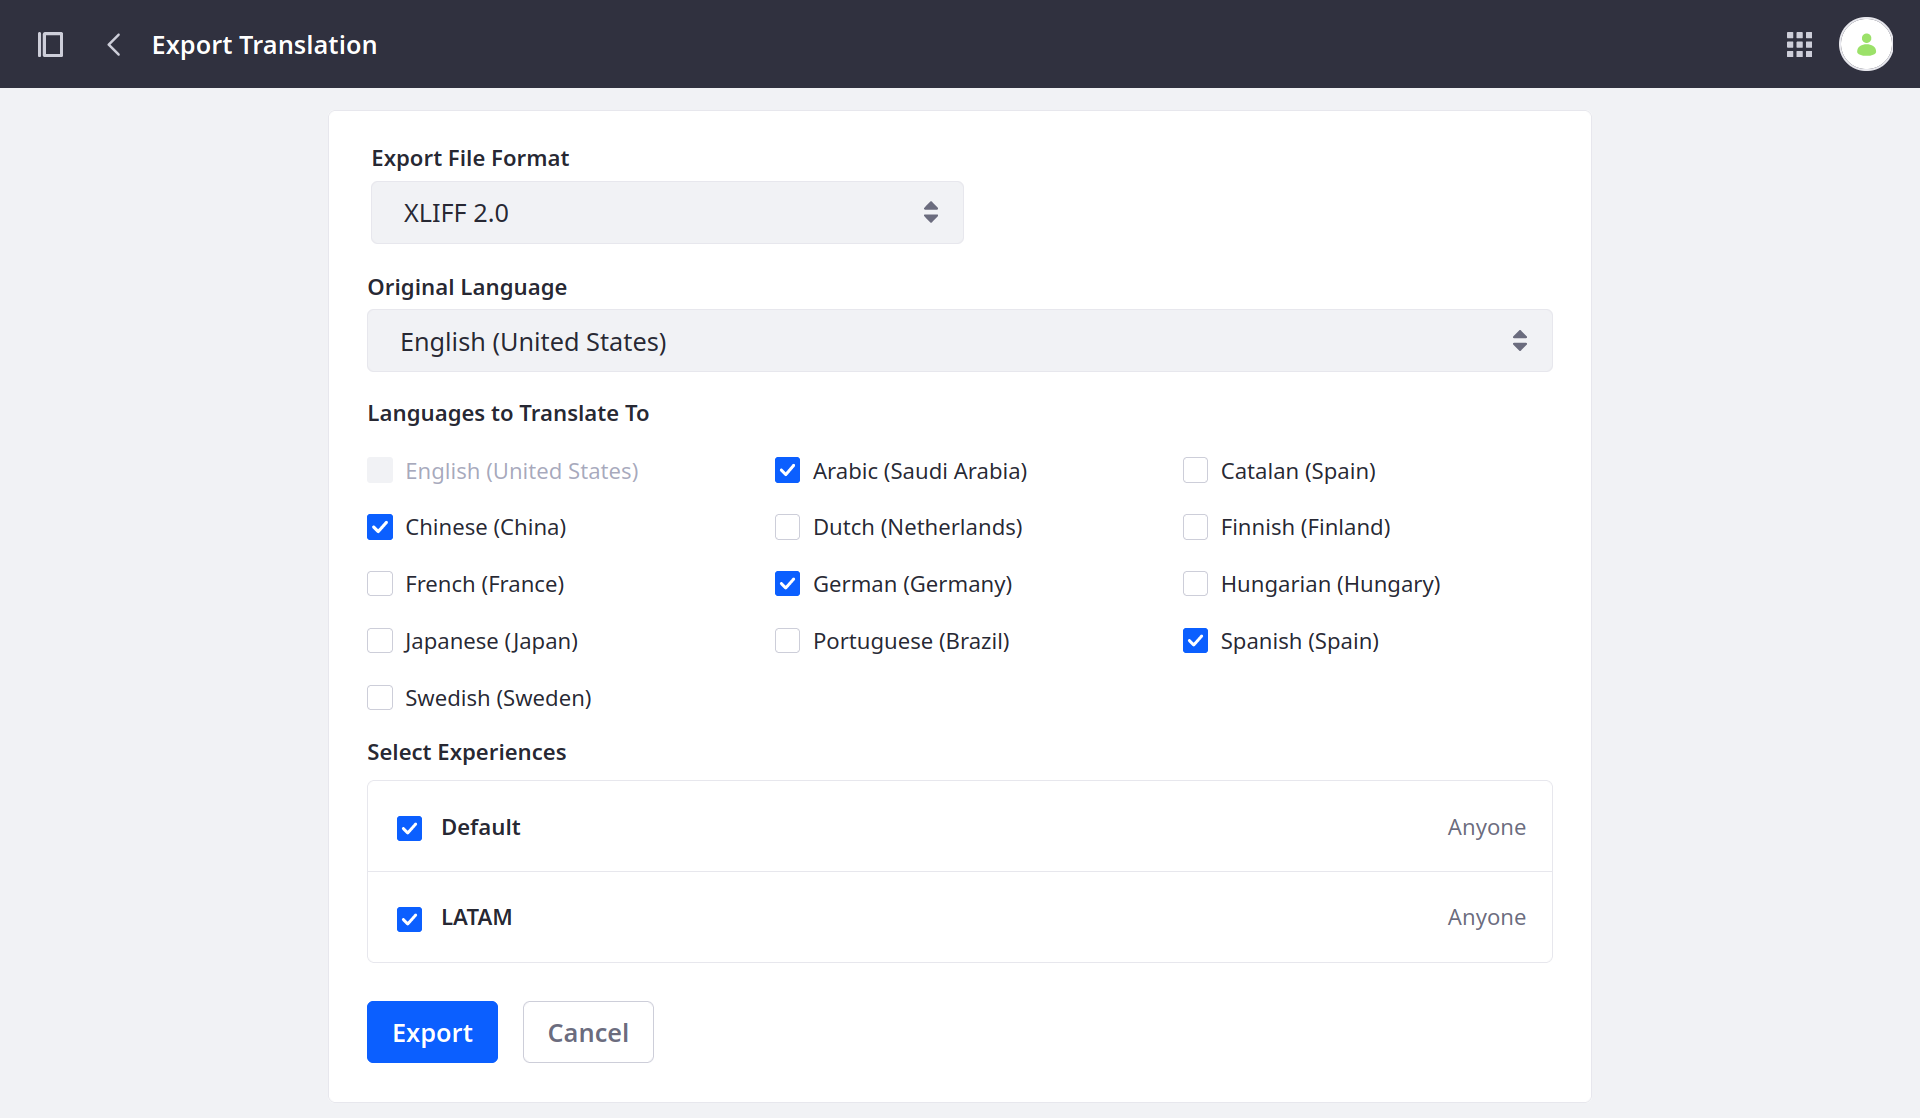Toggle the Chinese (China) checkbox
This screenshot has width=1920, height=1118.
tap(381, 527)
